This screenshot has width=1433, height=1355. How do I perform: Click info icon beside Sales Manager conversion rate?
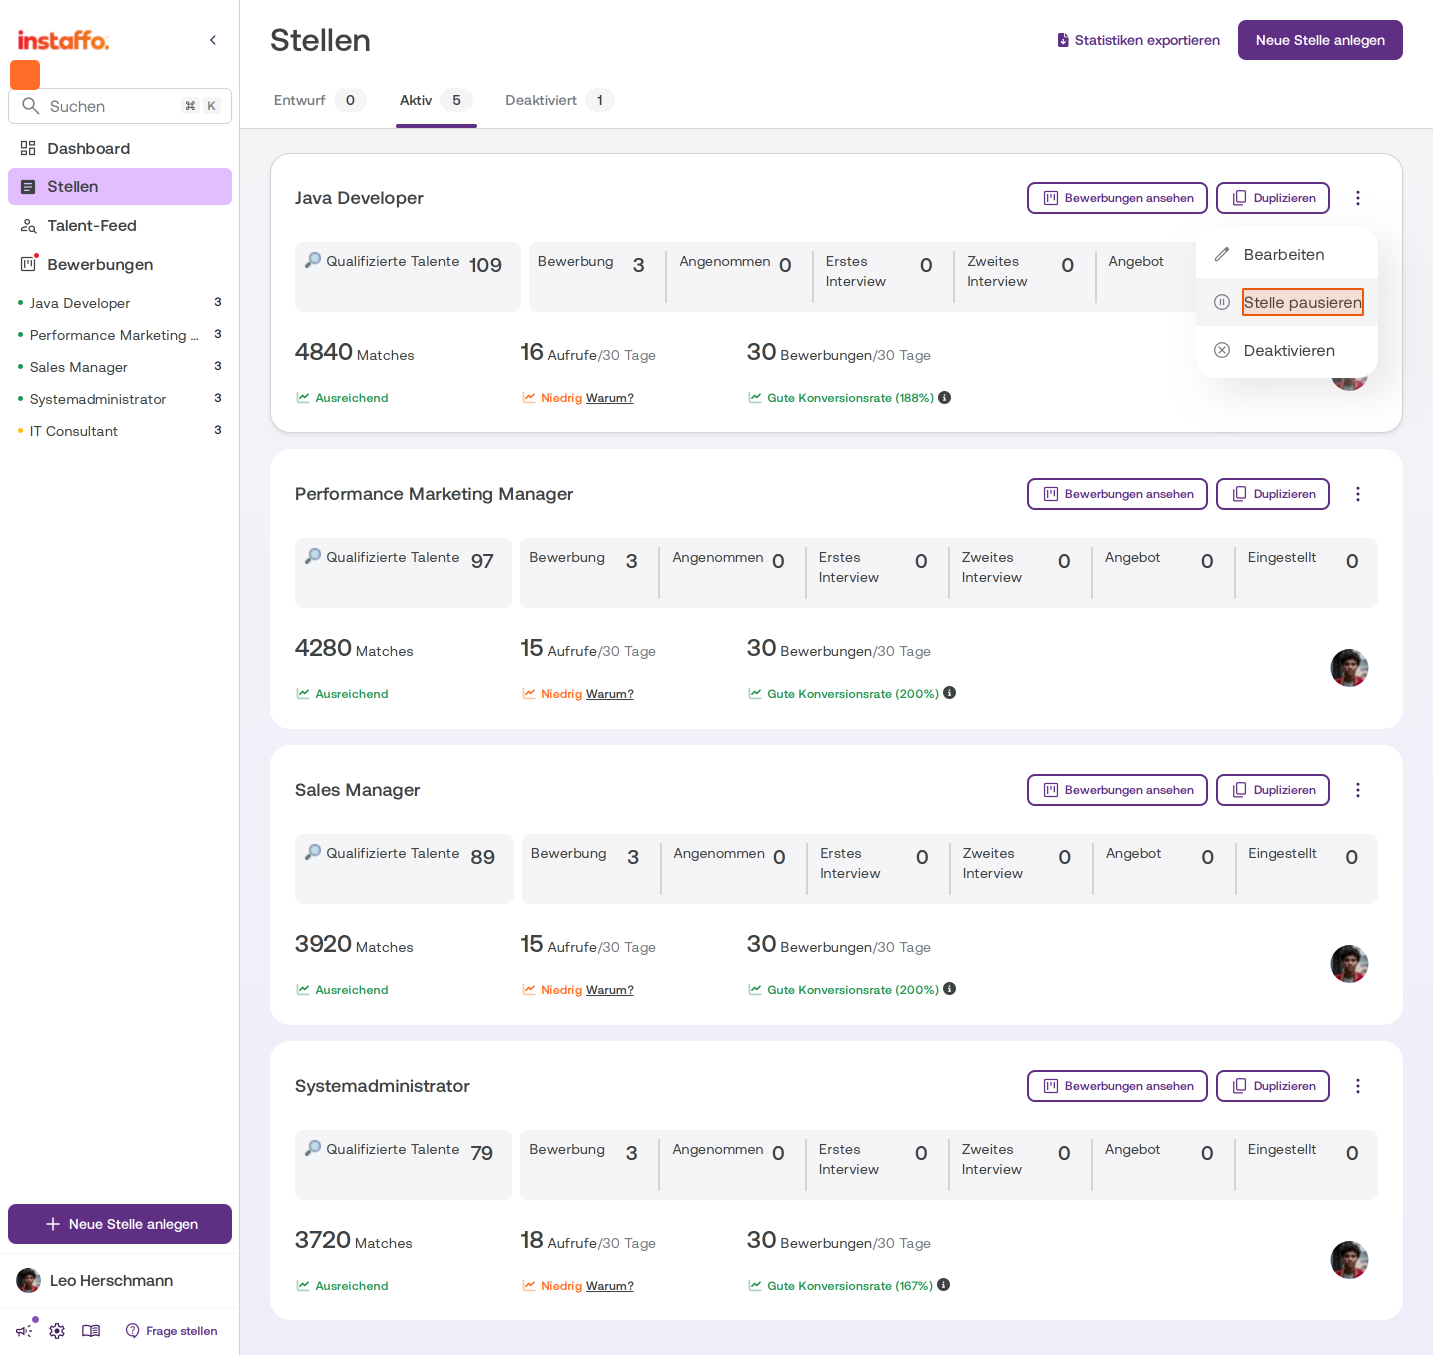click(x=950, y=989)
